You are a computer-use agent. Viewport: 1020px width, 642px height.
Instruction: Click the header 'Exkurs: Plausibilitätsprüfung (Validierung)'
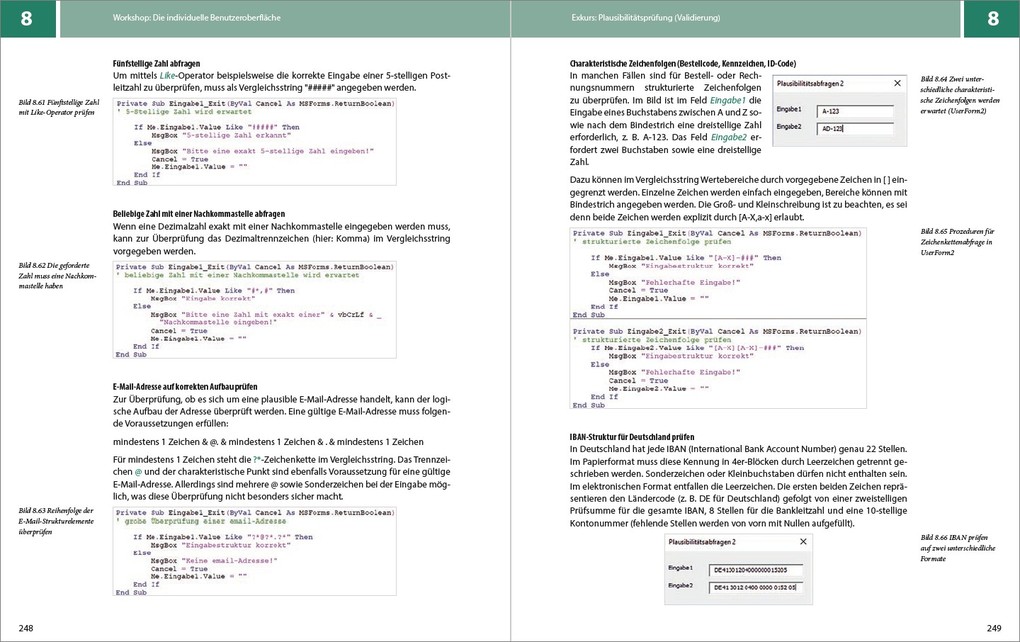pos(645,18)
